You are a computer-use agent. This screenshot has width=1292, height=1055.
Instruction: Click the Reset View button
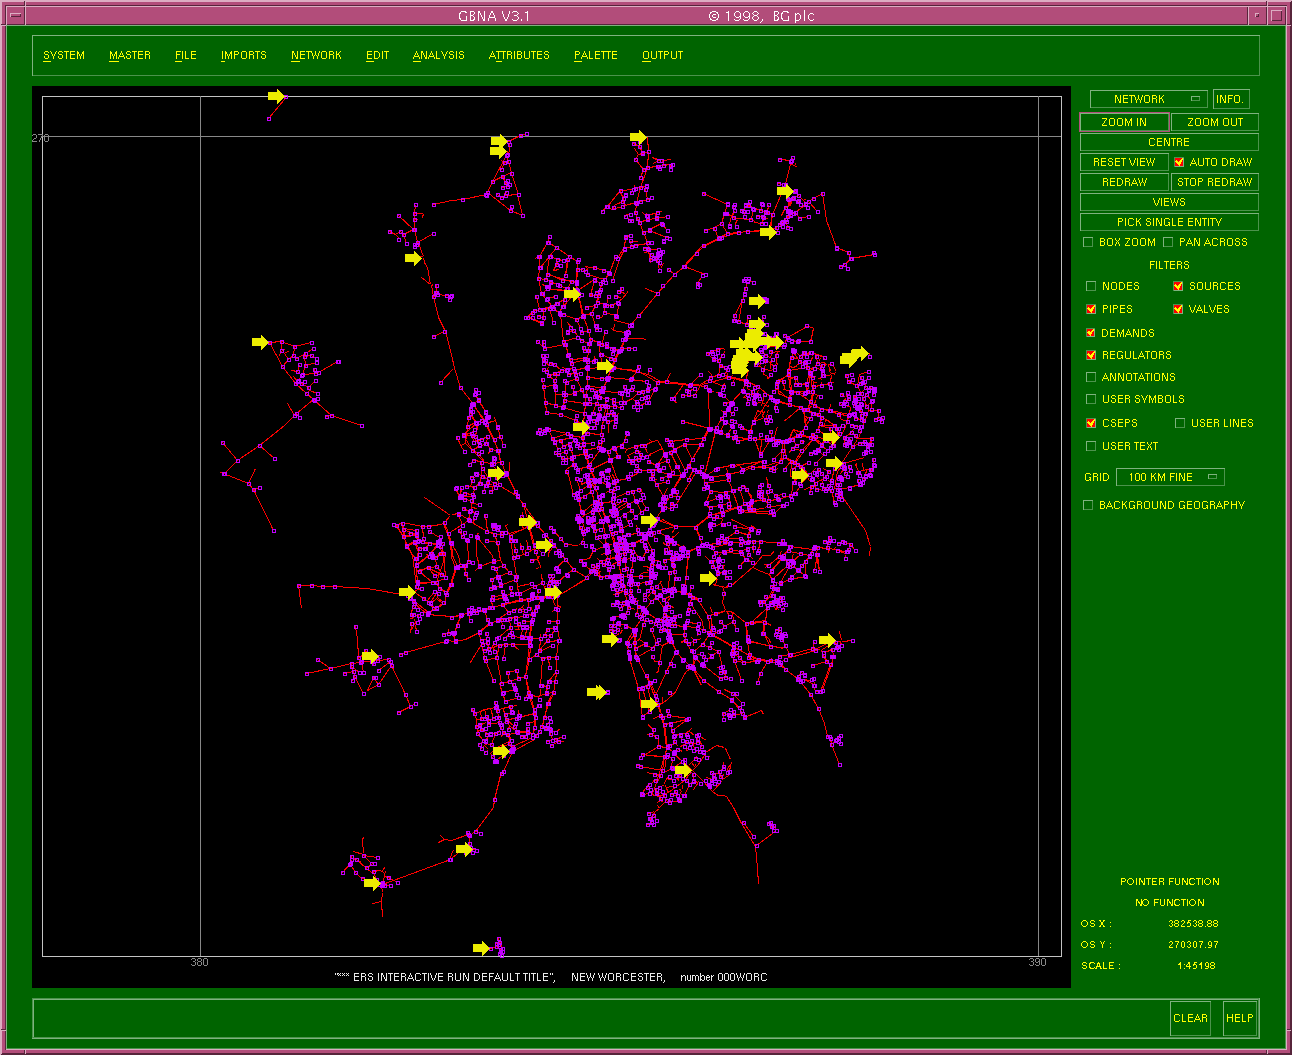click(1124, 162)
